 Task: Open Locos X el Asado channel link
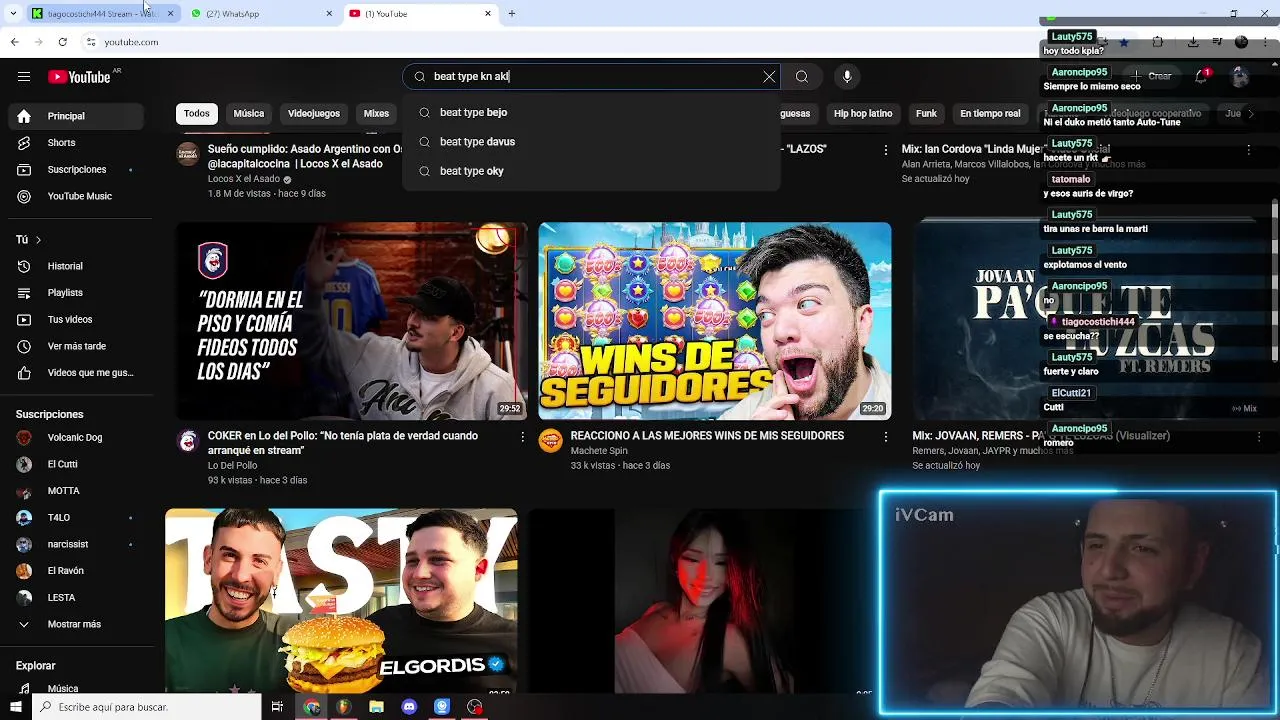244,179
